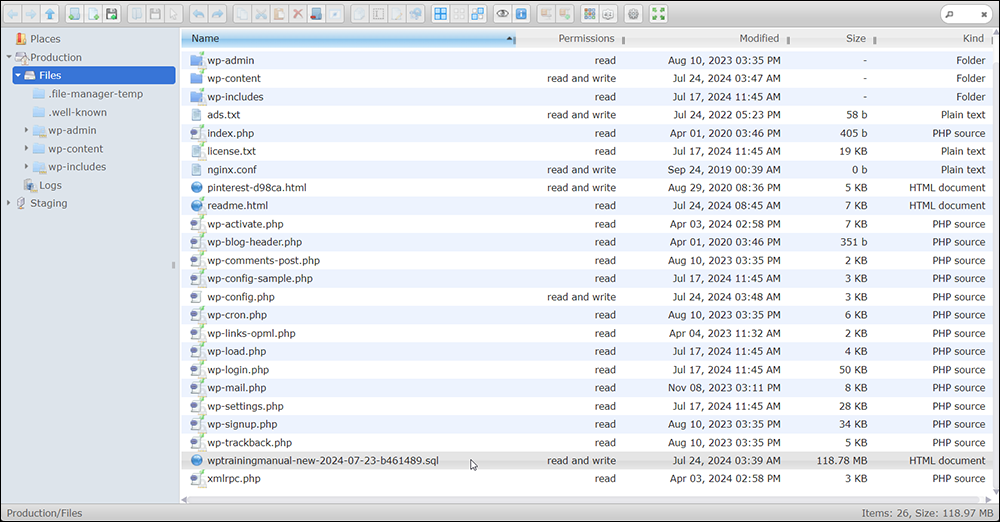Select the index.php file

point(587,133)
